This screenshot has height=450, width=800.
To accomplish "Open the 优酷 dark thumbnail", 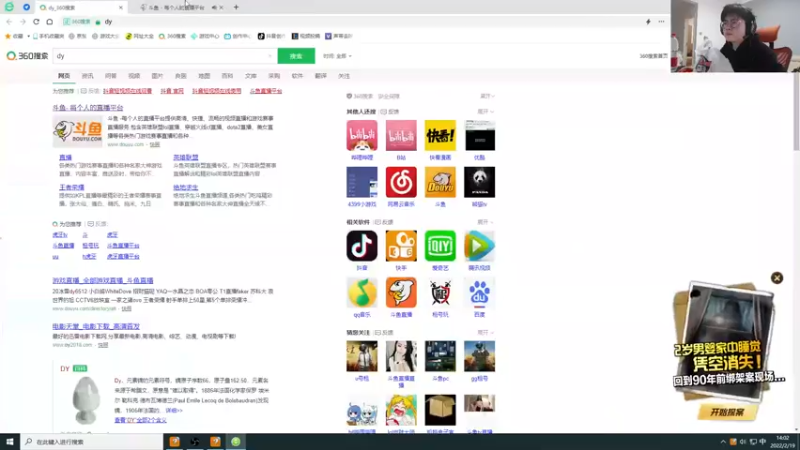I will [480, 135].
